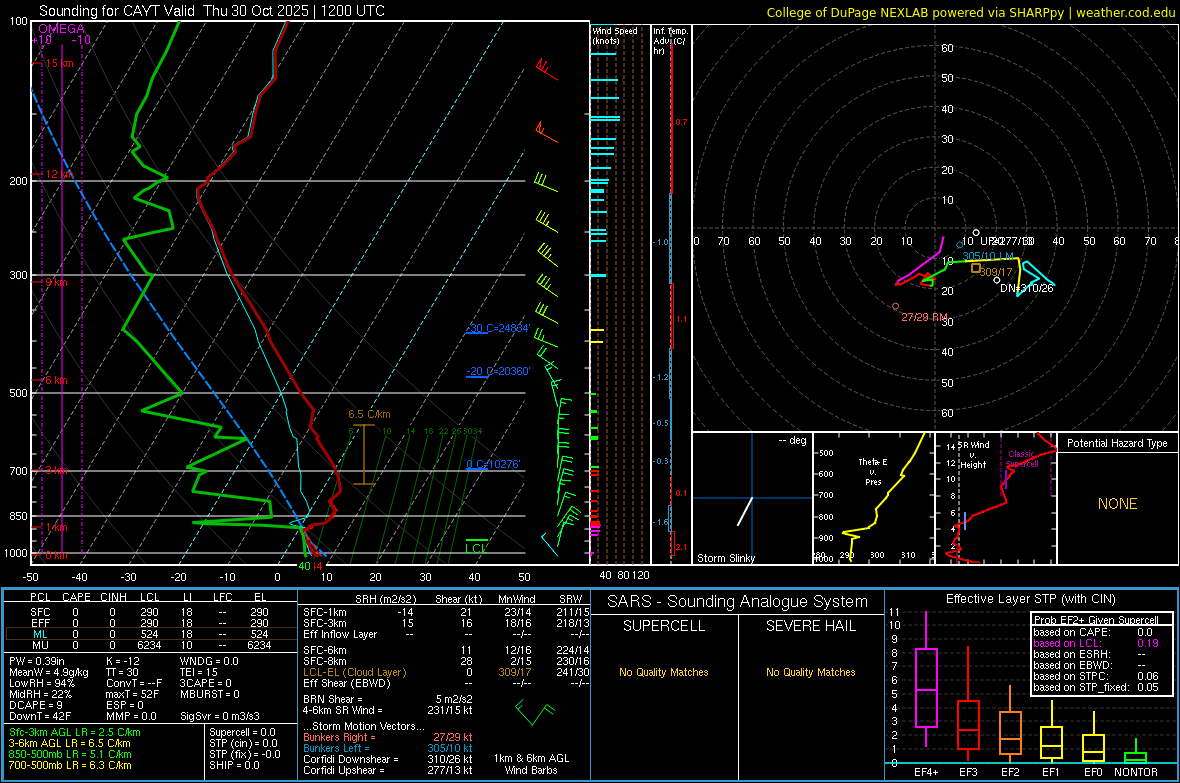Click the 'SARS - Sounding Analogue System' header
1180x783 pixels.
click(x=738, y=602)
